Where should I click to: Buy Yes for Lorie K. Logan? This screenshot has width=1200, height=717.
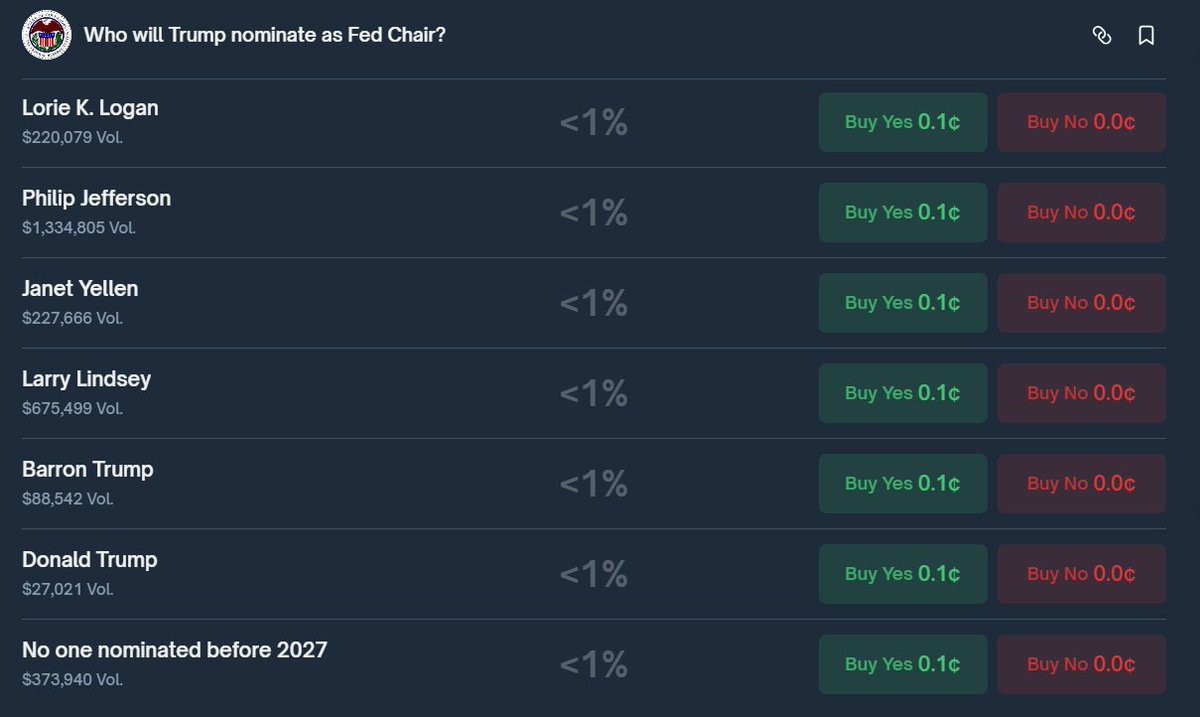click(x=902, y=122)
